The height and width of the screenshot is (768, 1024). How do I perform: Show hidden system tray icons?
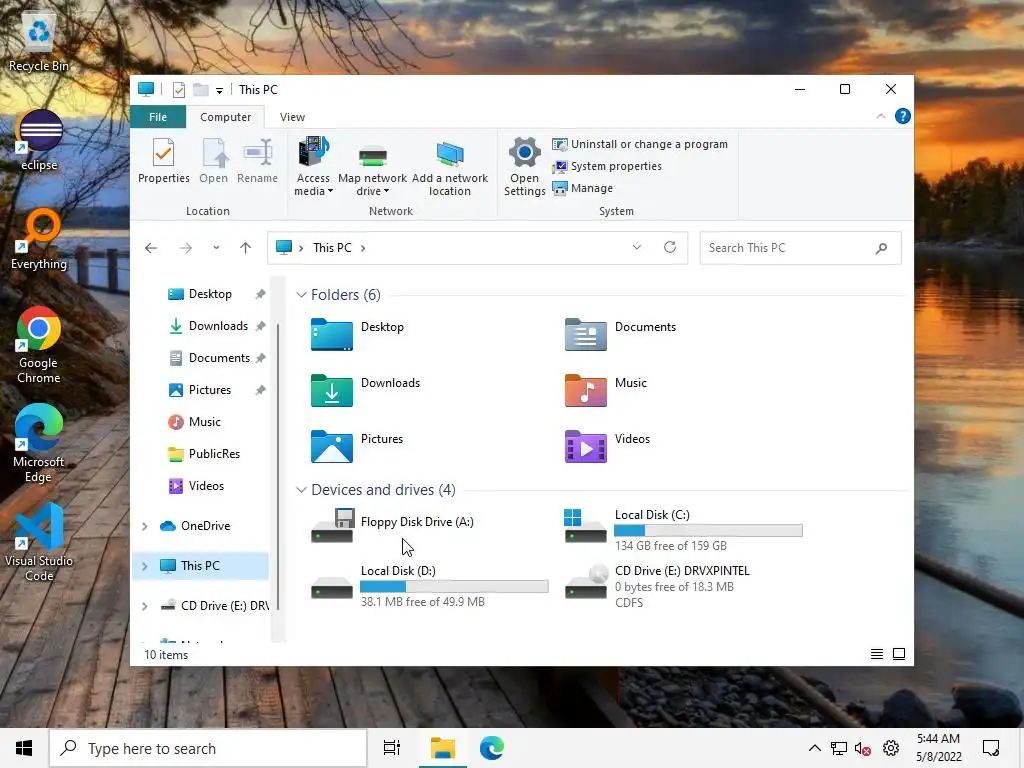coord(814,748)
